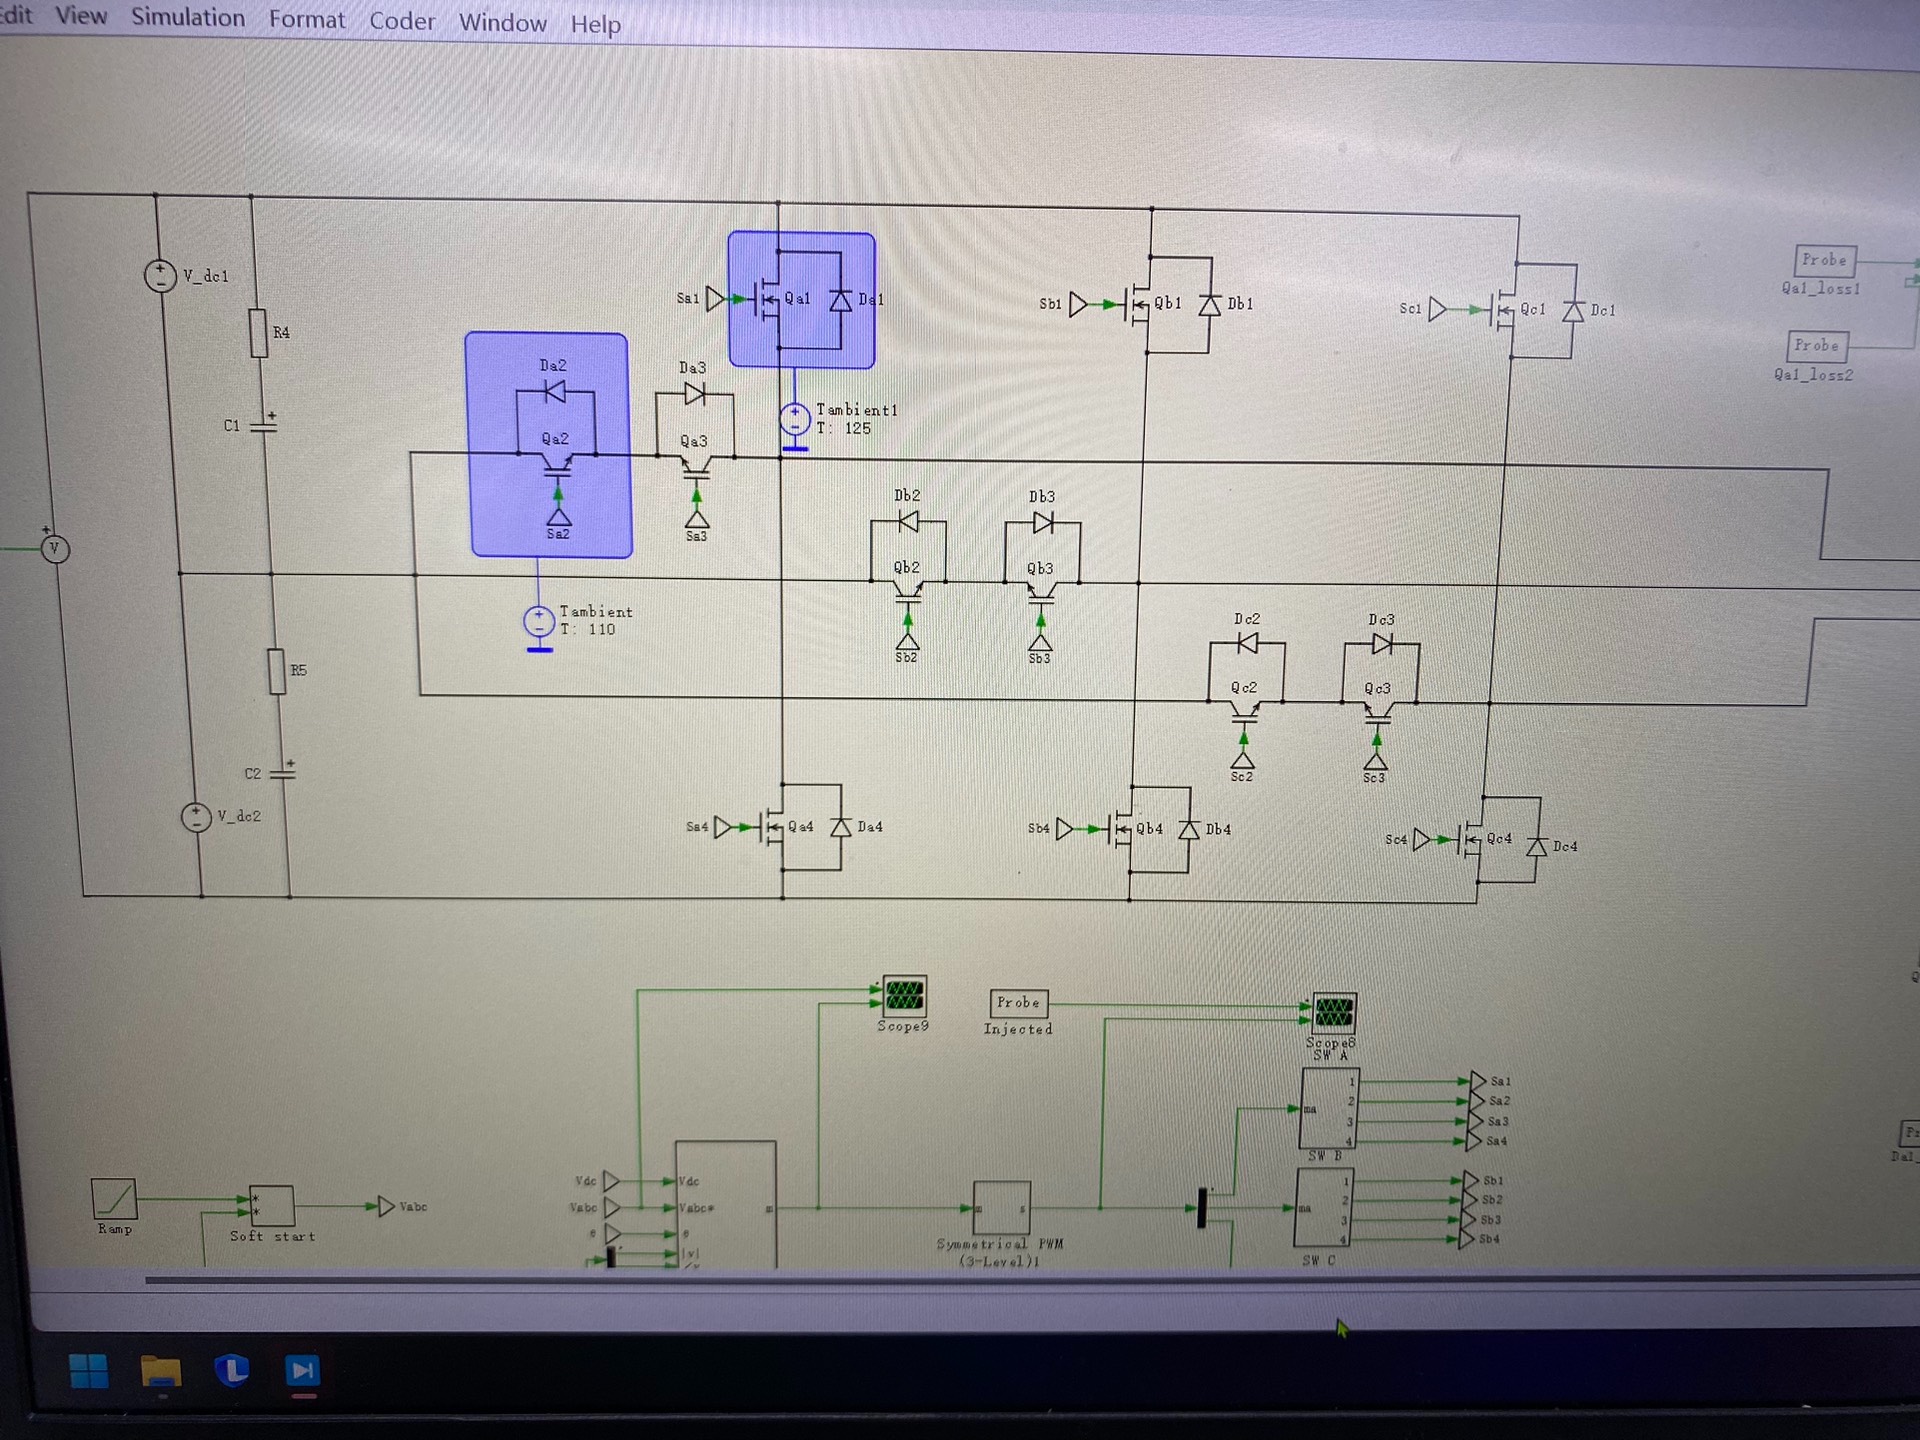This screenshot has height=1440, width=1920.
Task: Open File Explorer from taskbar
Action: tap(160, 1371)
